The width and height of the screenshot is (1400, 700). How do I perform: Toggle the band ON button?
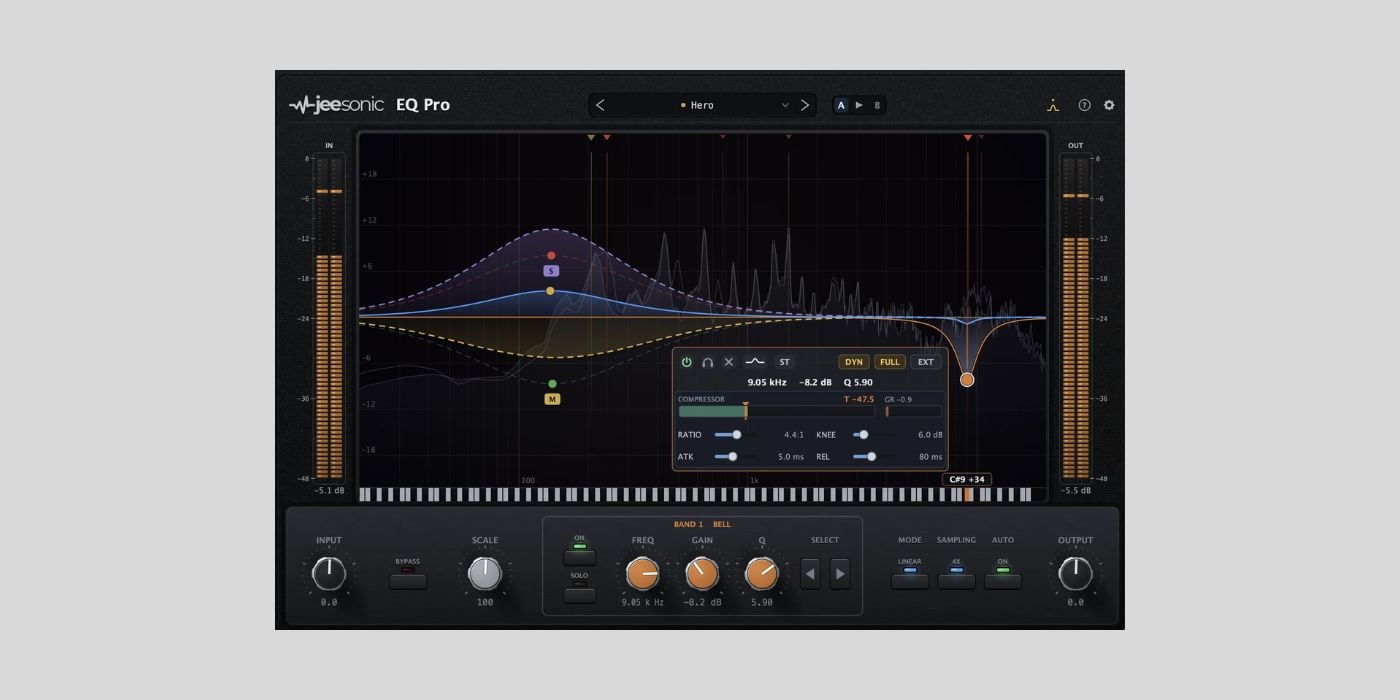579,556
